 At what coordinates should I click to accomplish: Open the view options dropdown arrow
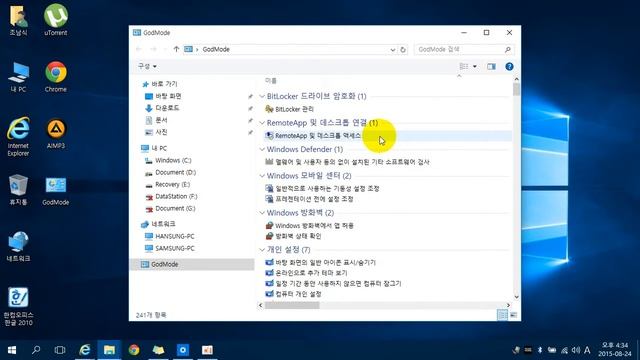coord(475,66)
